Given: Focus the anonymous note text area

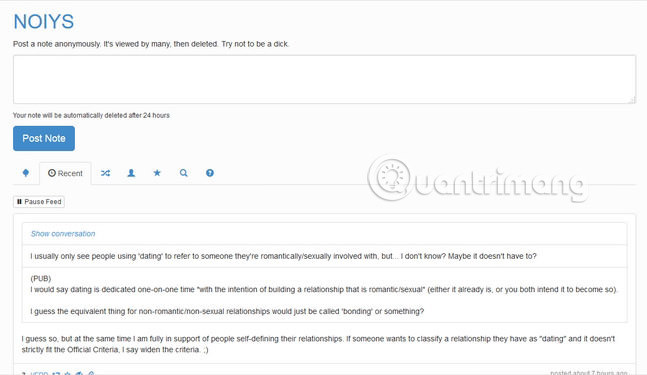Looking at the screenshot, I should coord(324,79).
